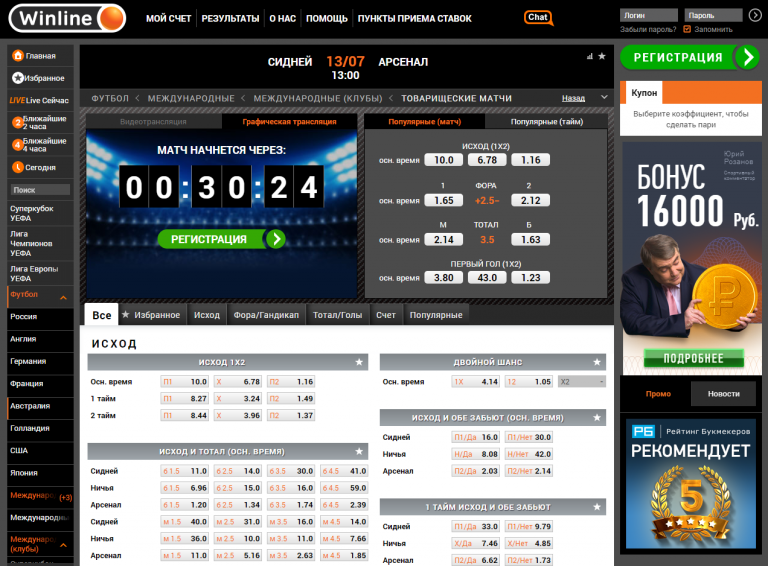The height and width of the screenshot is (566, 768).
Task: Open the Результаты menu item
Action: (230, 19)
